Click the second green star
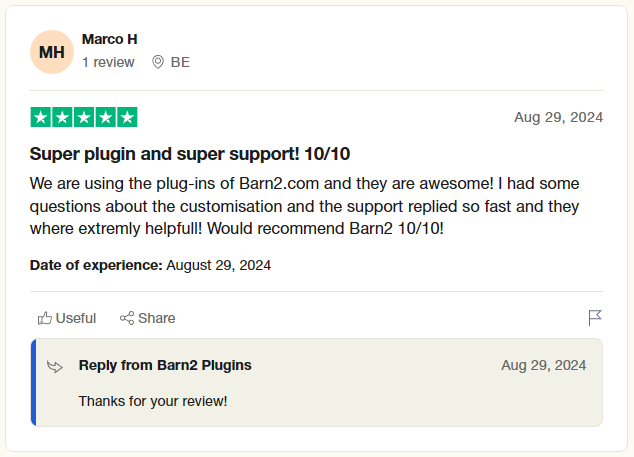 click(x=62, y=117)
